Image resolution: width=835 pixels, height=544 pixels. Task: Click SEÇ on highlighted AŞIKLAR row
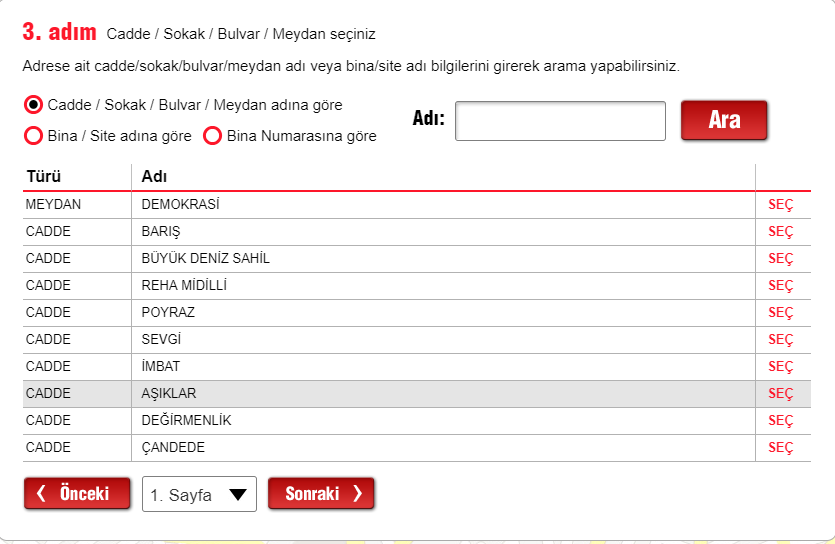coord(780,394)
